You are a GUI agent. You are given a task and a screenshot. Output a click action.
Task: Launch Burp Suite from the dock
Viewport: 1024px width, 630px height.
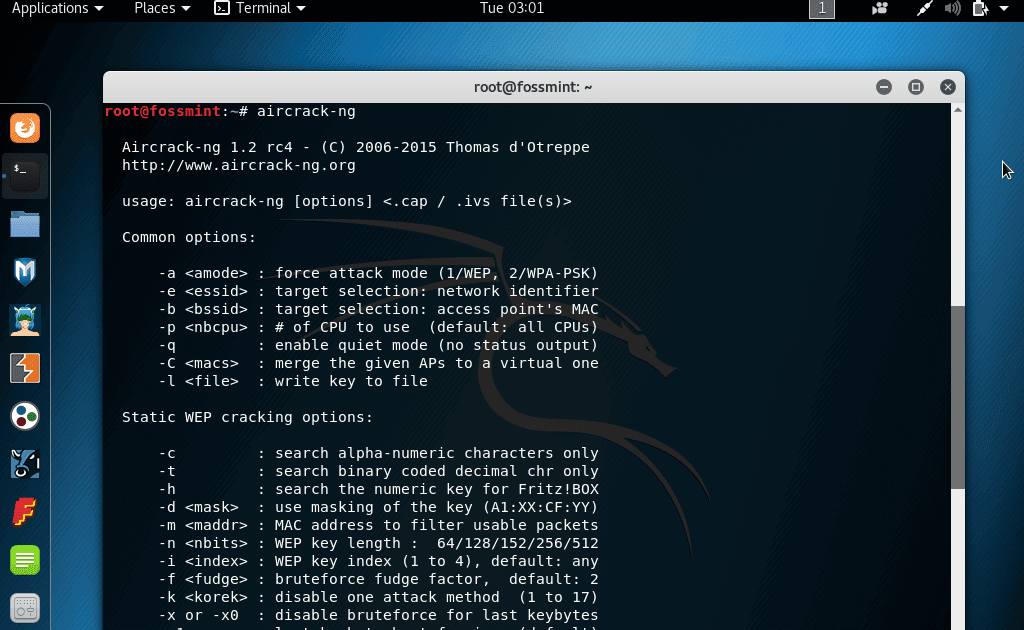coord(25,368)
